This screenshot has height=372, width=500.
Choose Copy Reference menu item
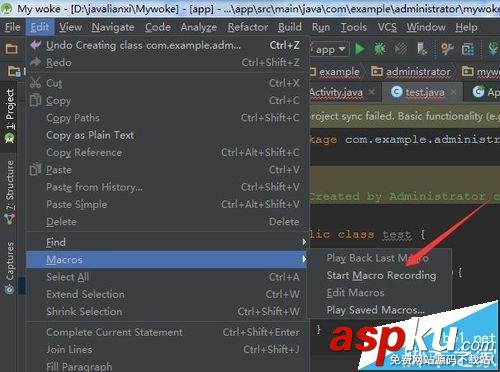(x=166, y=152)
